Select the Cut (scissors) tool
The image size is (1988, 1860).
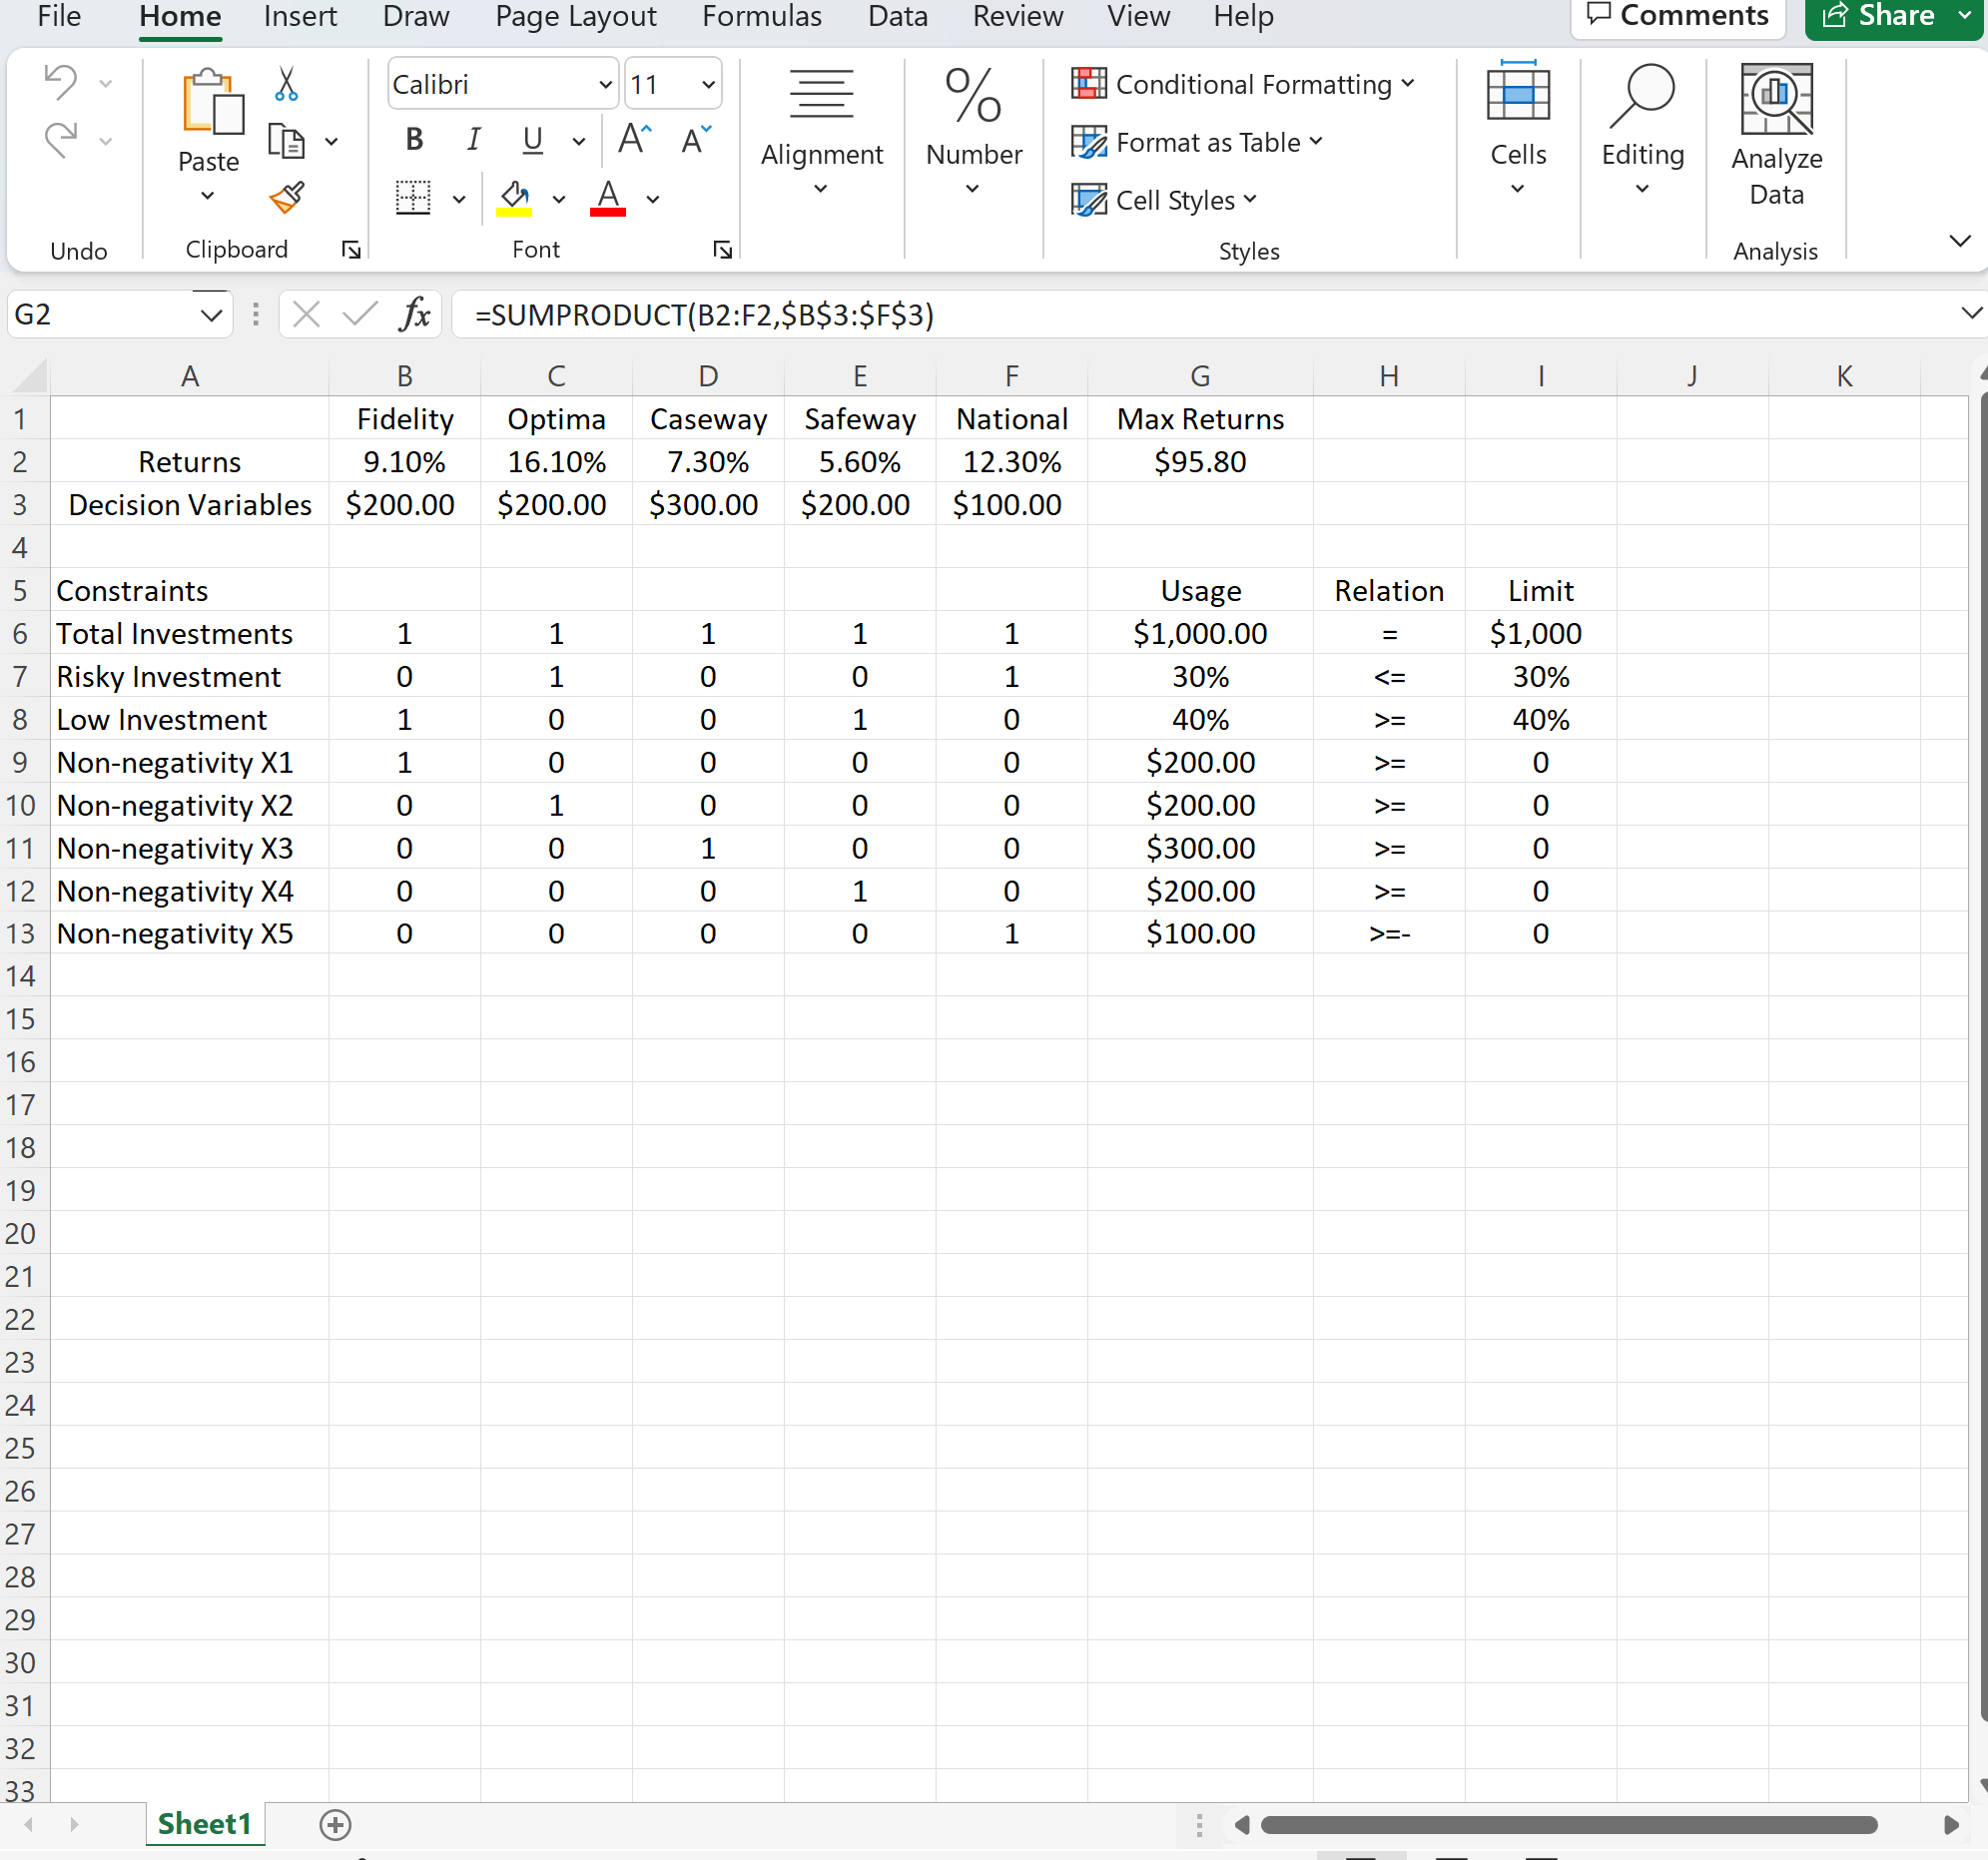point(286,84)
